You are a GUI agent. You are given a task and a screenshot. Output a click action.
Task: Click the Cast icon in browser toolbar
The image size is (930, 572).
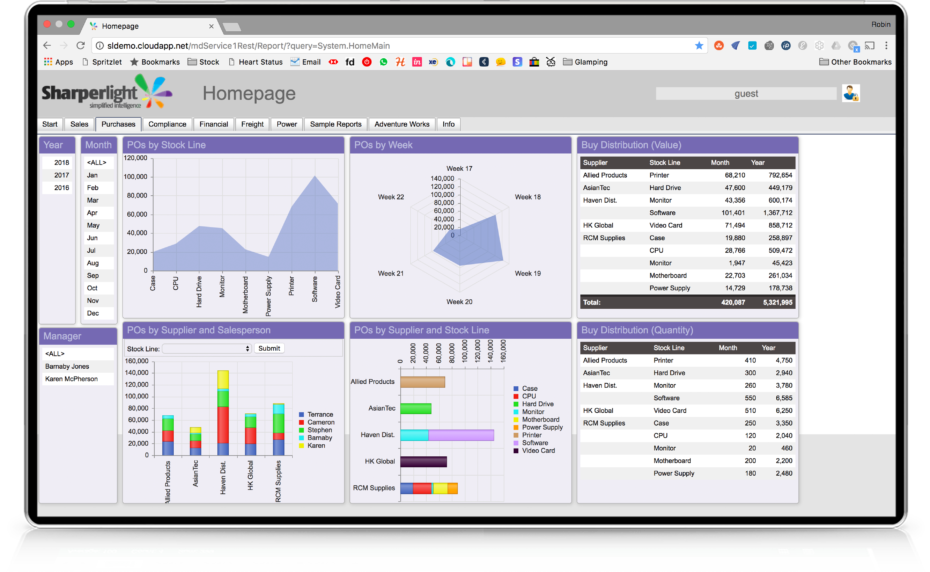(x=870, y=46)
